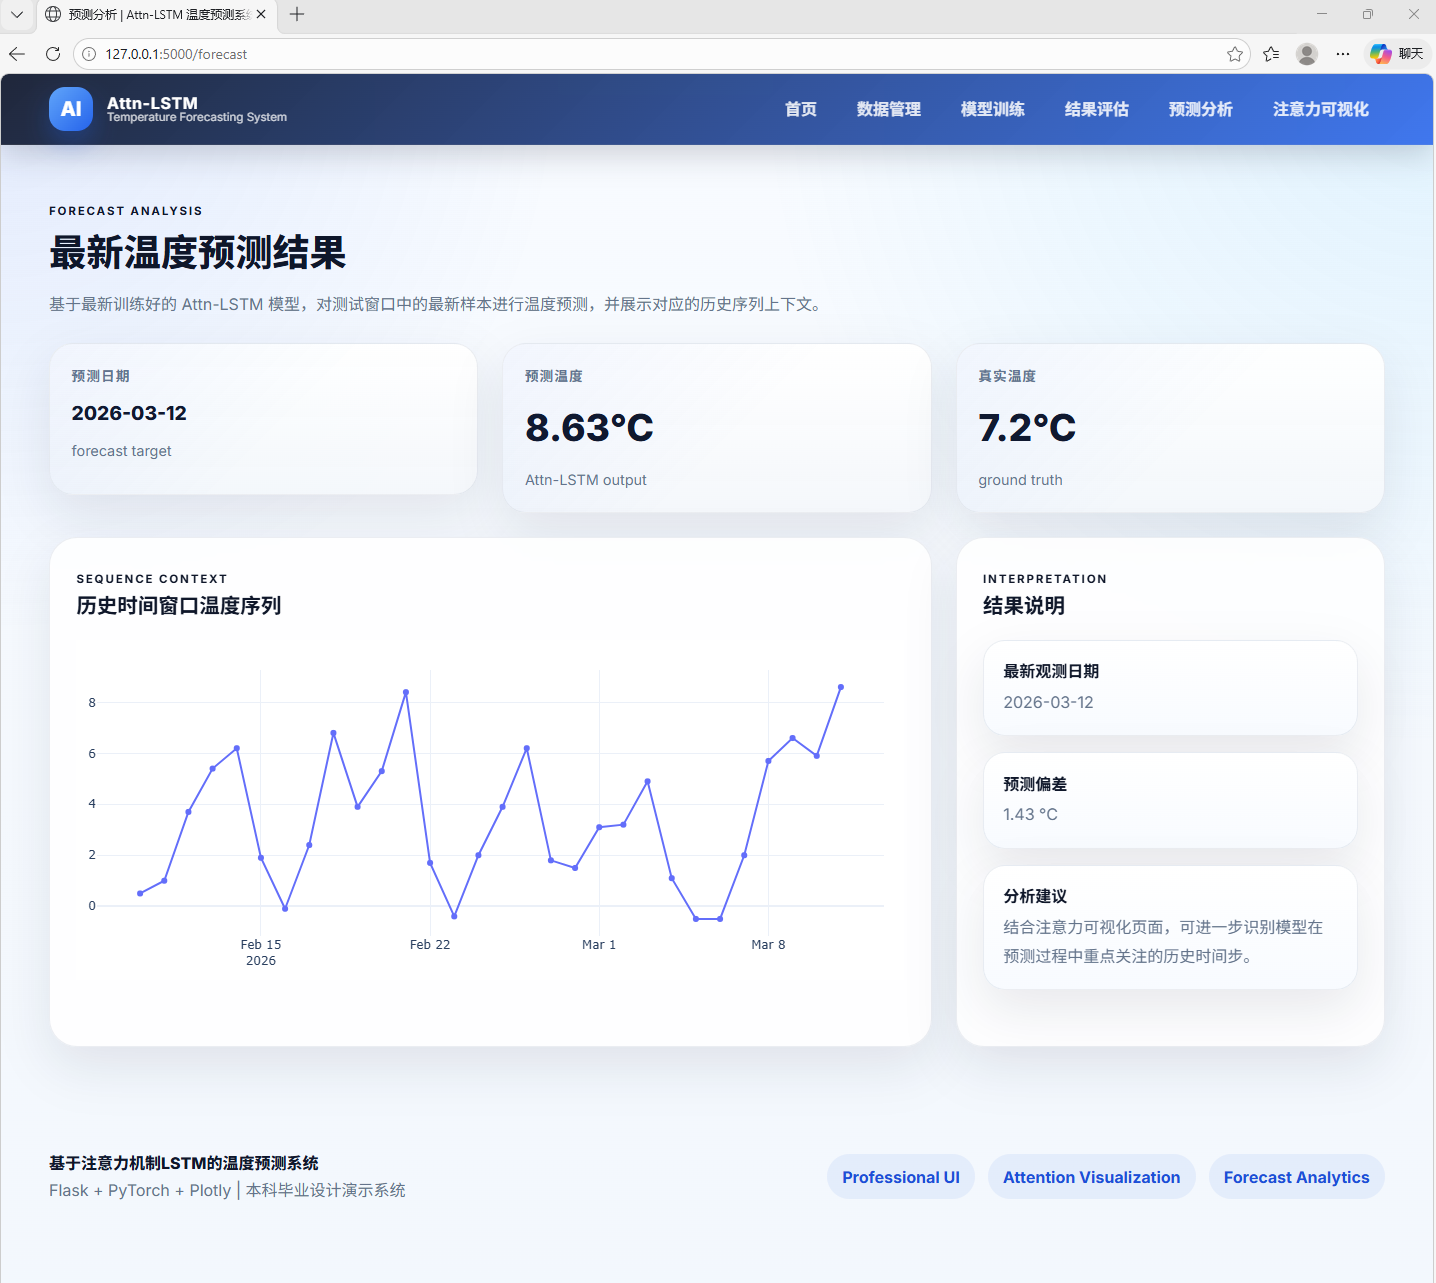The image size is (1436, 1283).
Task: Open a new browser tab
Action: (297, 14)
